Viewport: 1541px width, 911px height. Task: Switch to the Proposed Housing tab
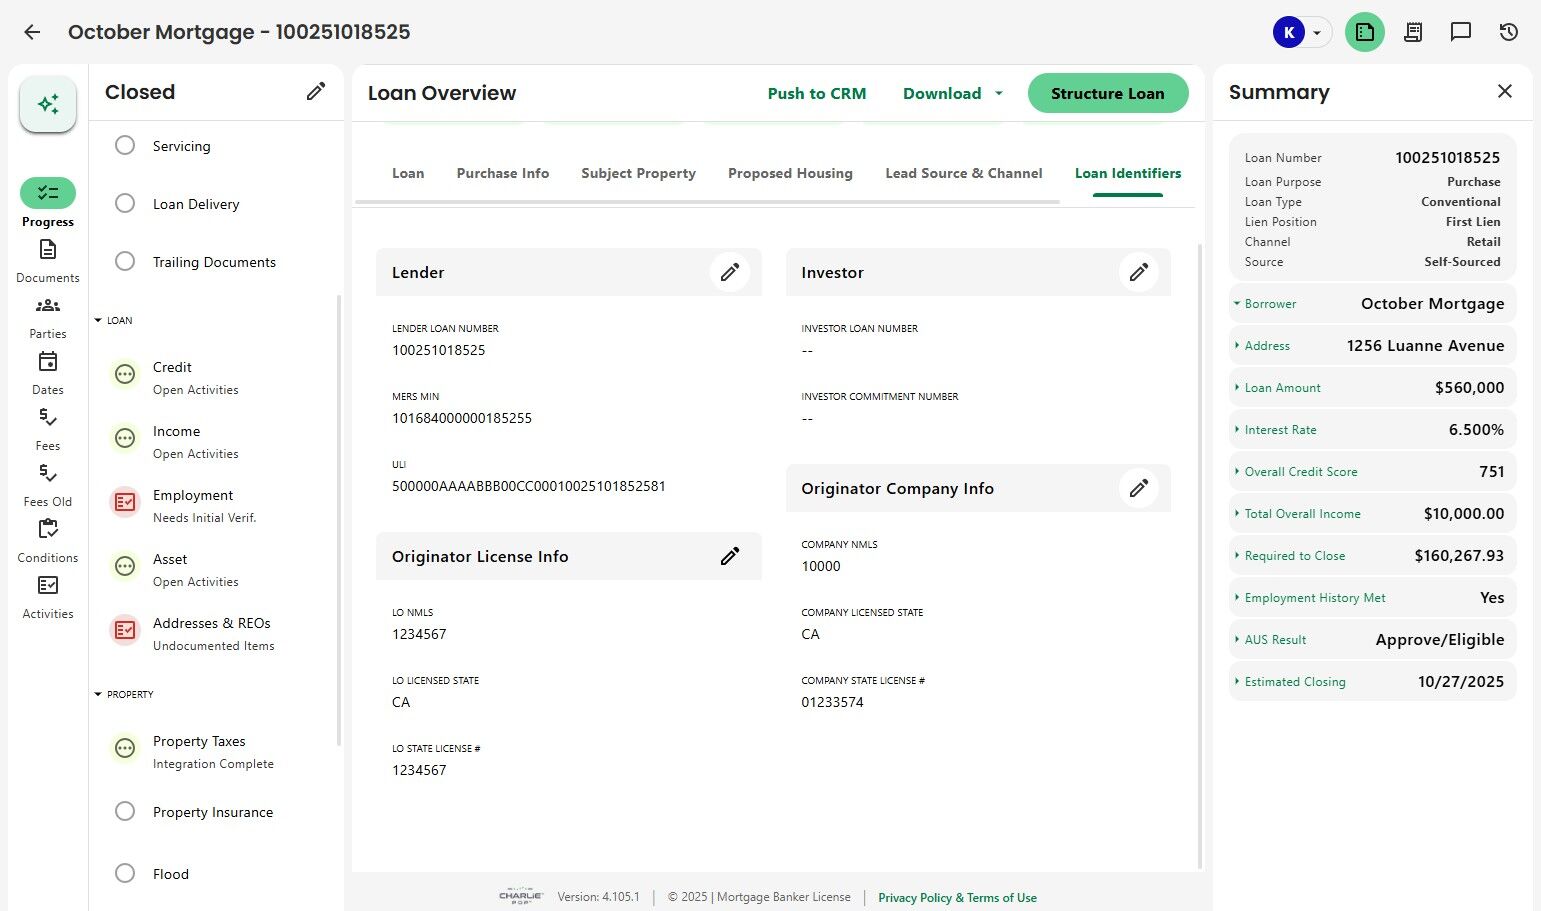[x=790, y=173]
